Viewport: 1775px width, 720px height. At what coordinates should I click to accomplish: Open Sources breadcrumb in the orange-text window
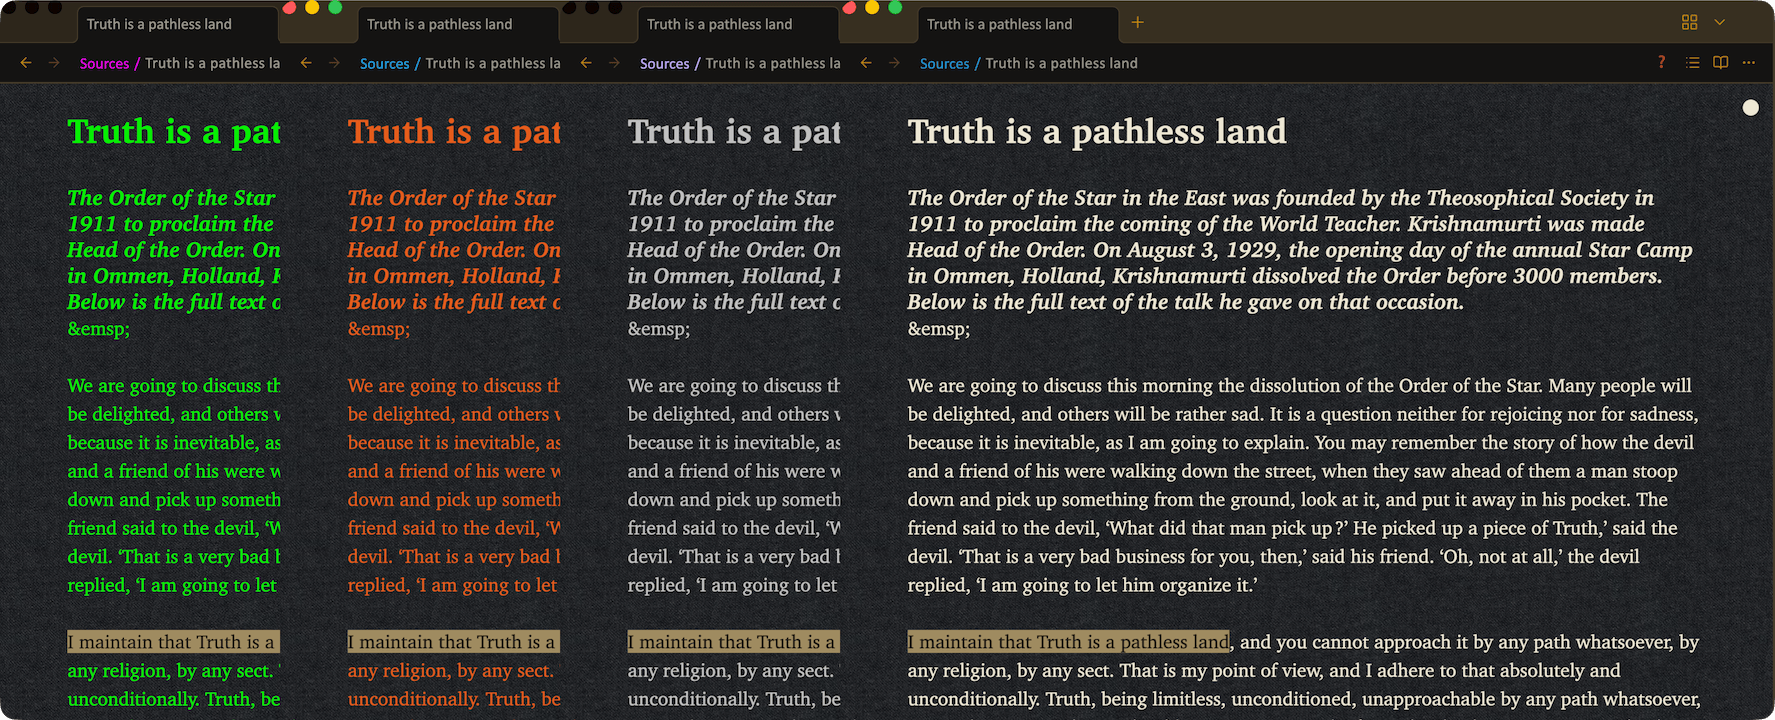coord(384,63)
